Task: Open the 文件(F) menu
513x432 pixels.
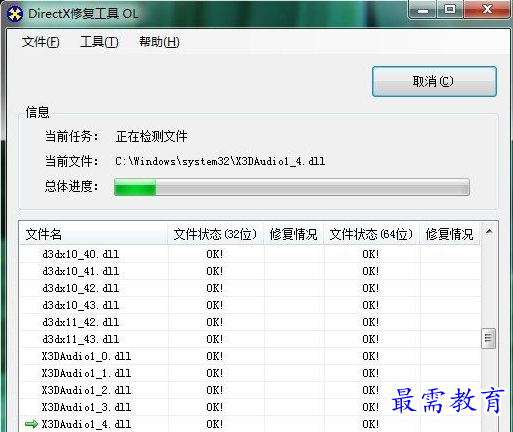Action: [x=41, y=42]
